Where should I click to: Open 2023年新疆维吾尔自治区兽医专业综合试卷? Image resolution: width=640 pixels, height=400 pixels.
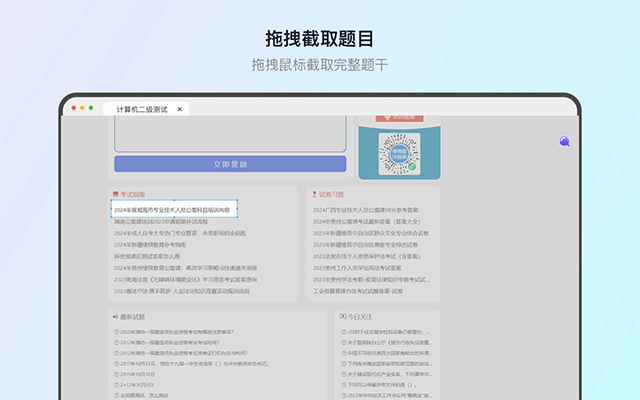tap(365, 245)
